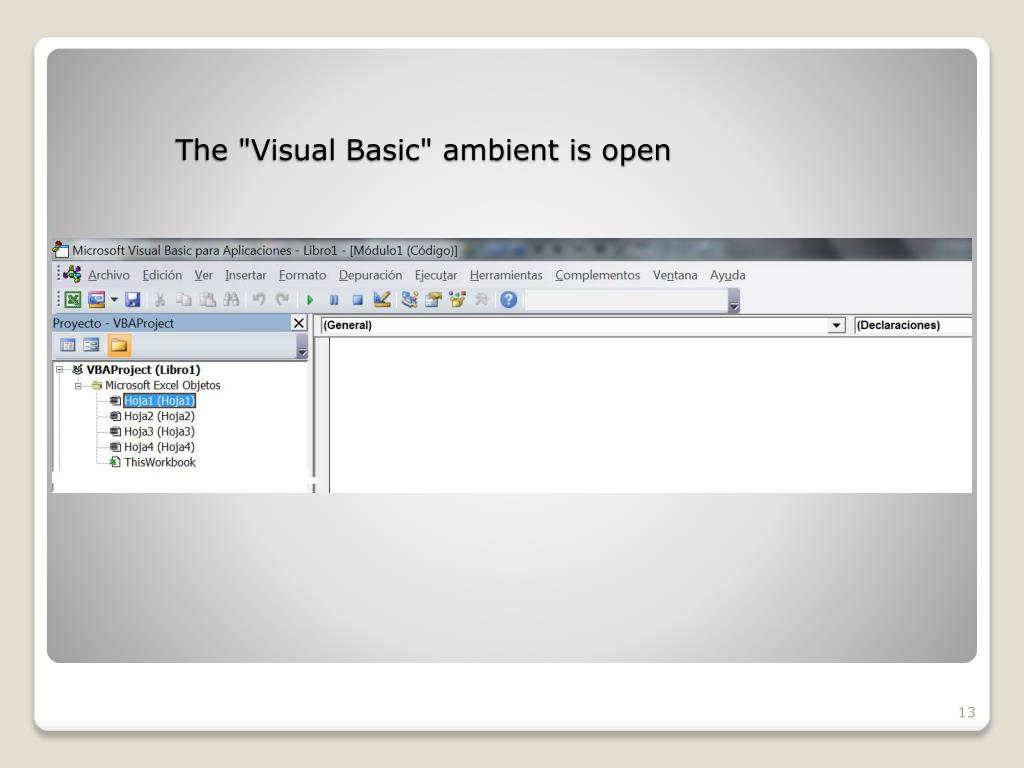Viewport: 1024px width, 768px height.
Task: Open the Archivo menu
Action: tap(109, 275)
